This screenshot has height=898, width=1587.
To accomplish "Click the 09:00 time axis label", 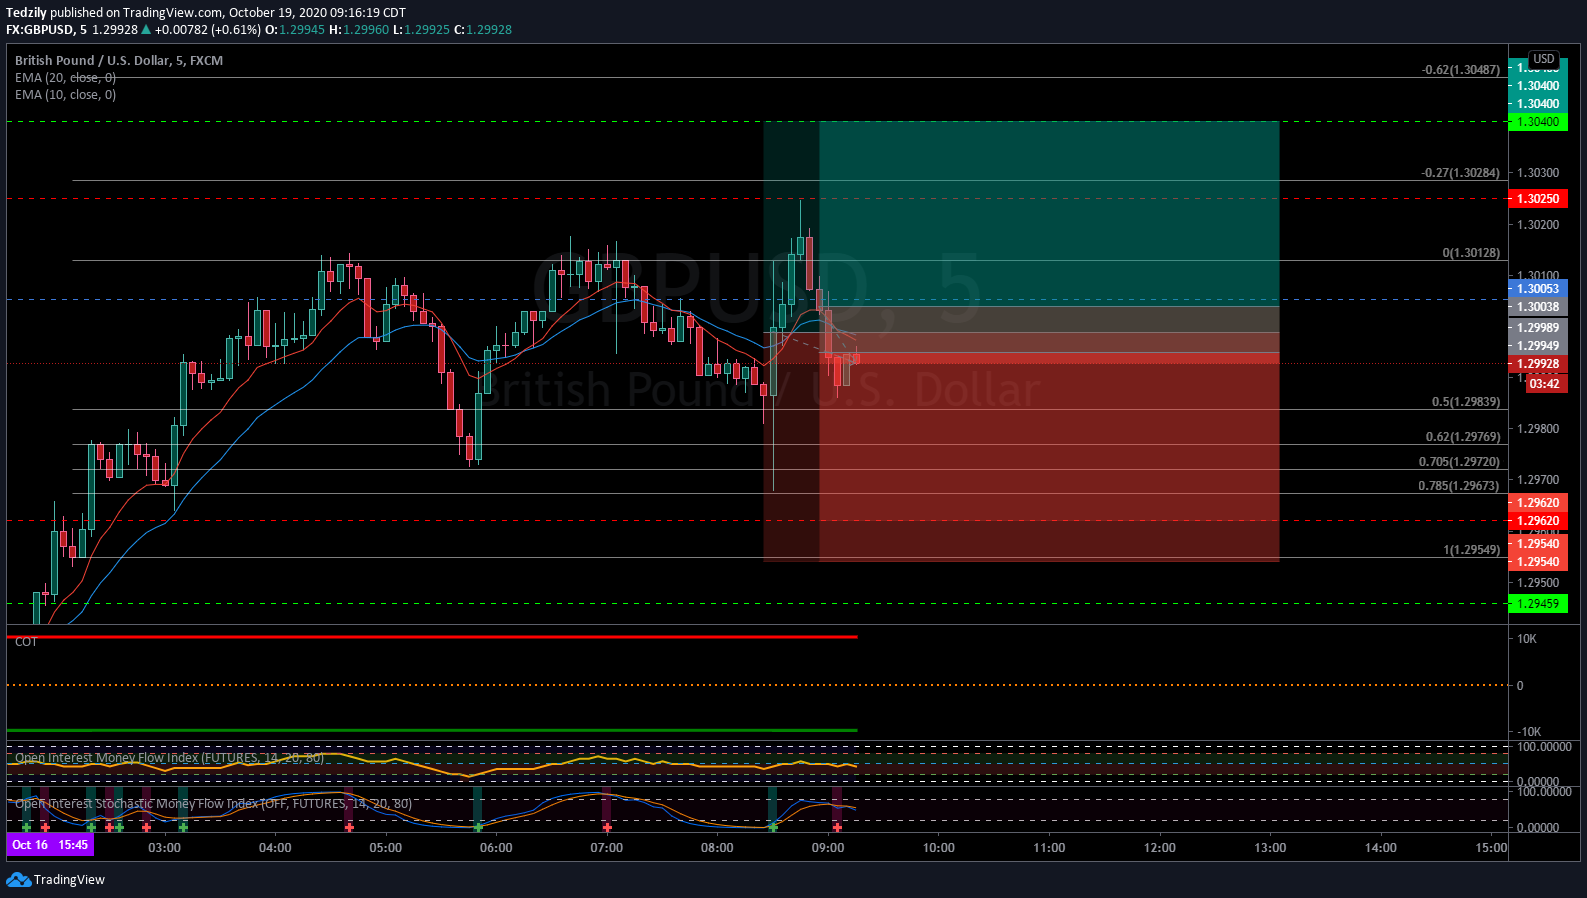I will (x=828, y=848).
